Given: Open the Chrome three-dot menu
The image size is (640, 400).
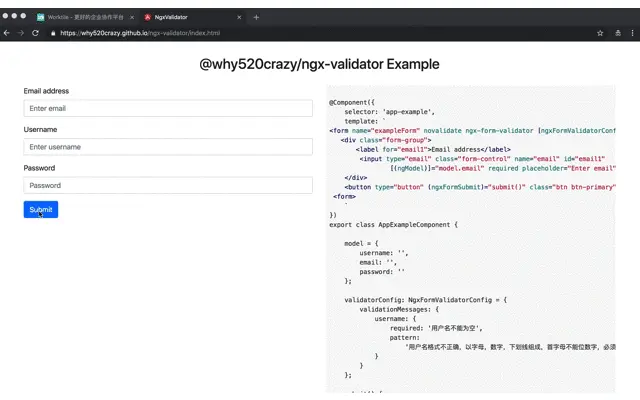Looking at the screenshot, I should pos(632,33).
